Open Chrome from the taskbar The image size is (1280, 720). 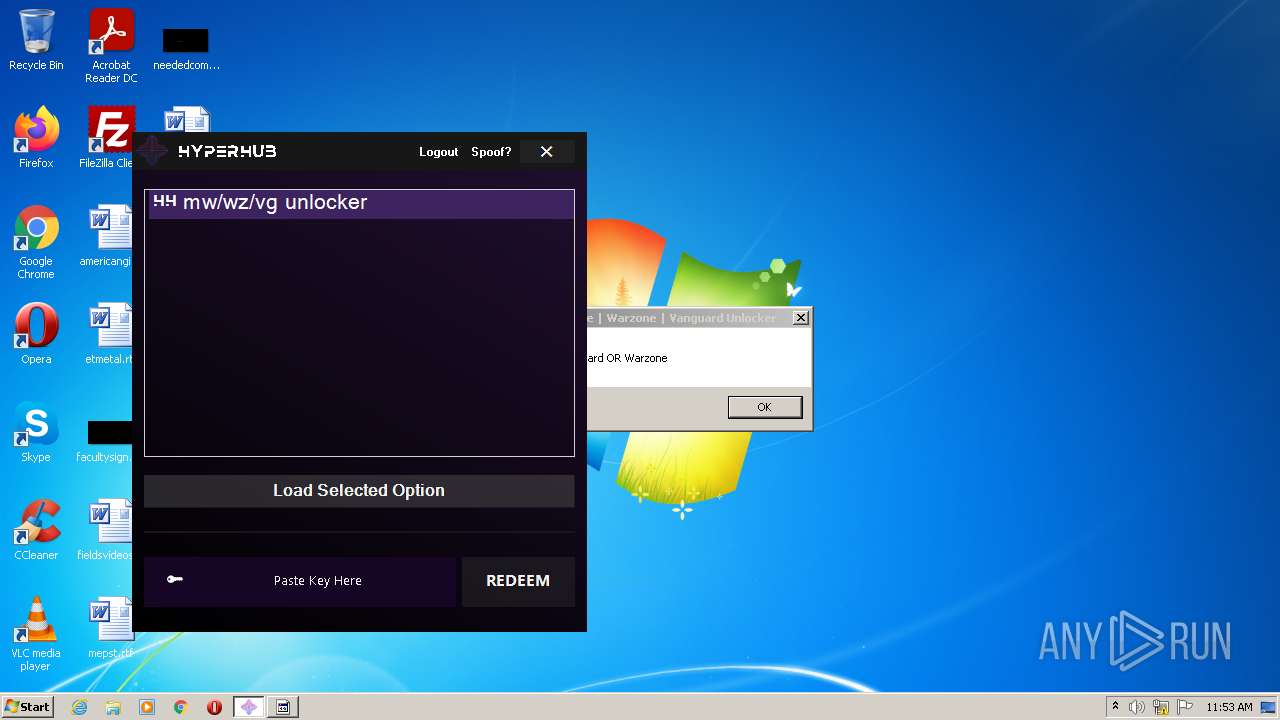click(181, 707)
